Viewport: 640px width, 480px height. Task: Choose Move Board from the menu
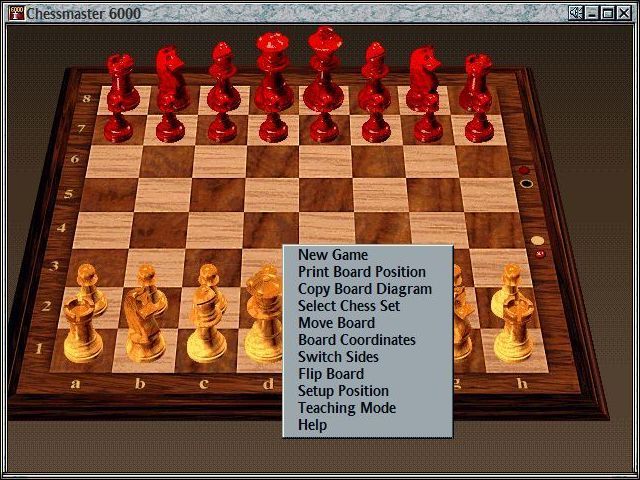[x=336, y=323]
